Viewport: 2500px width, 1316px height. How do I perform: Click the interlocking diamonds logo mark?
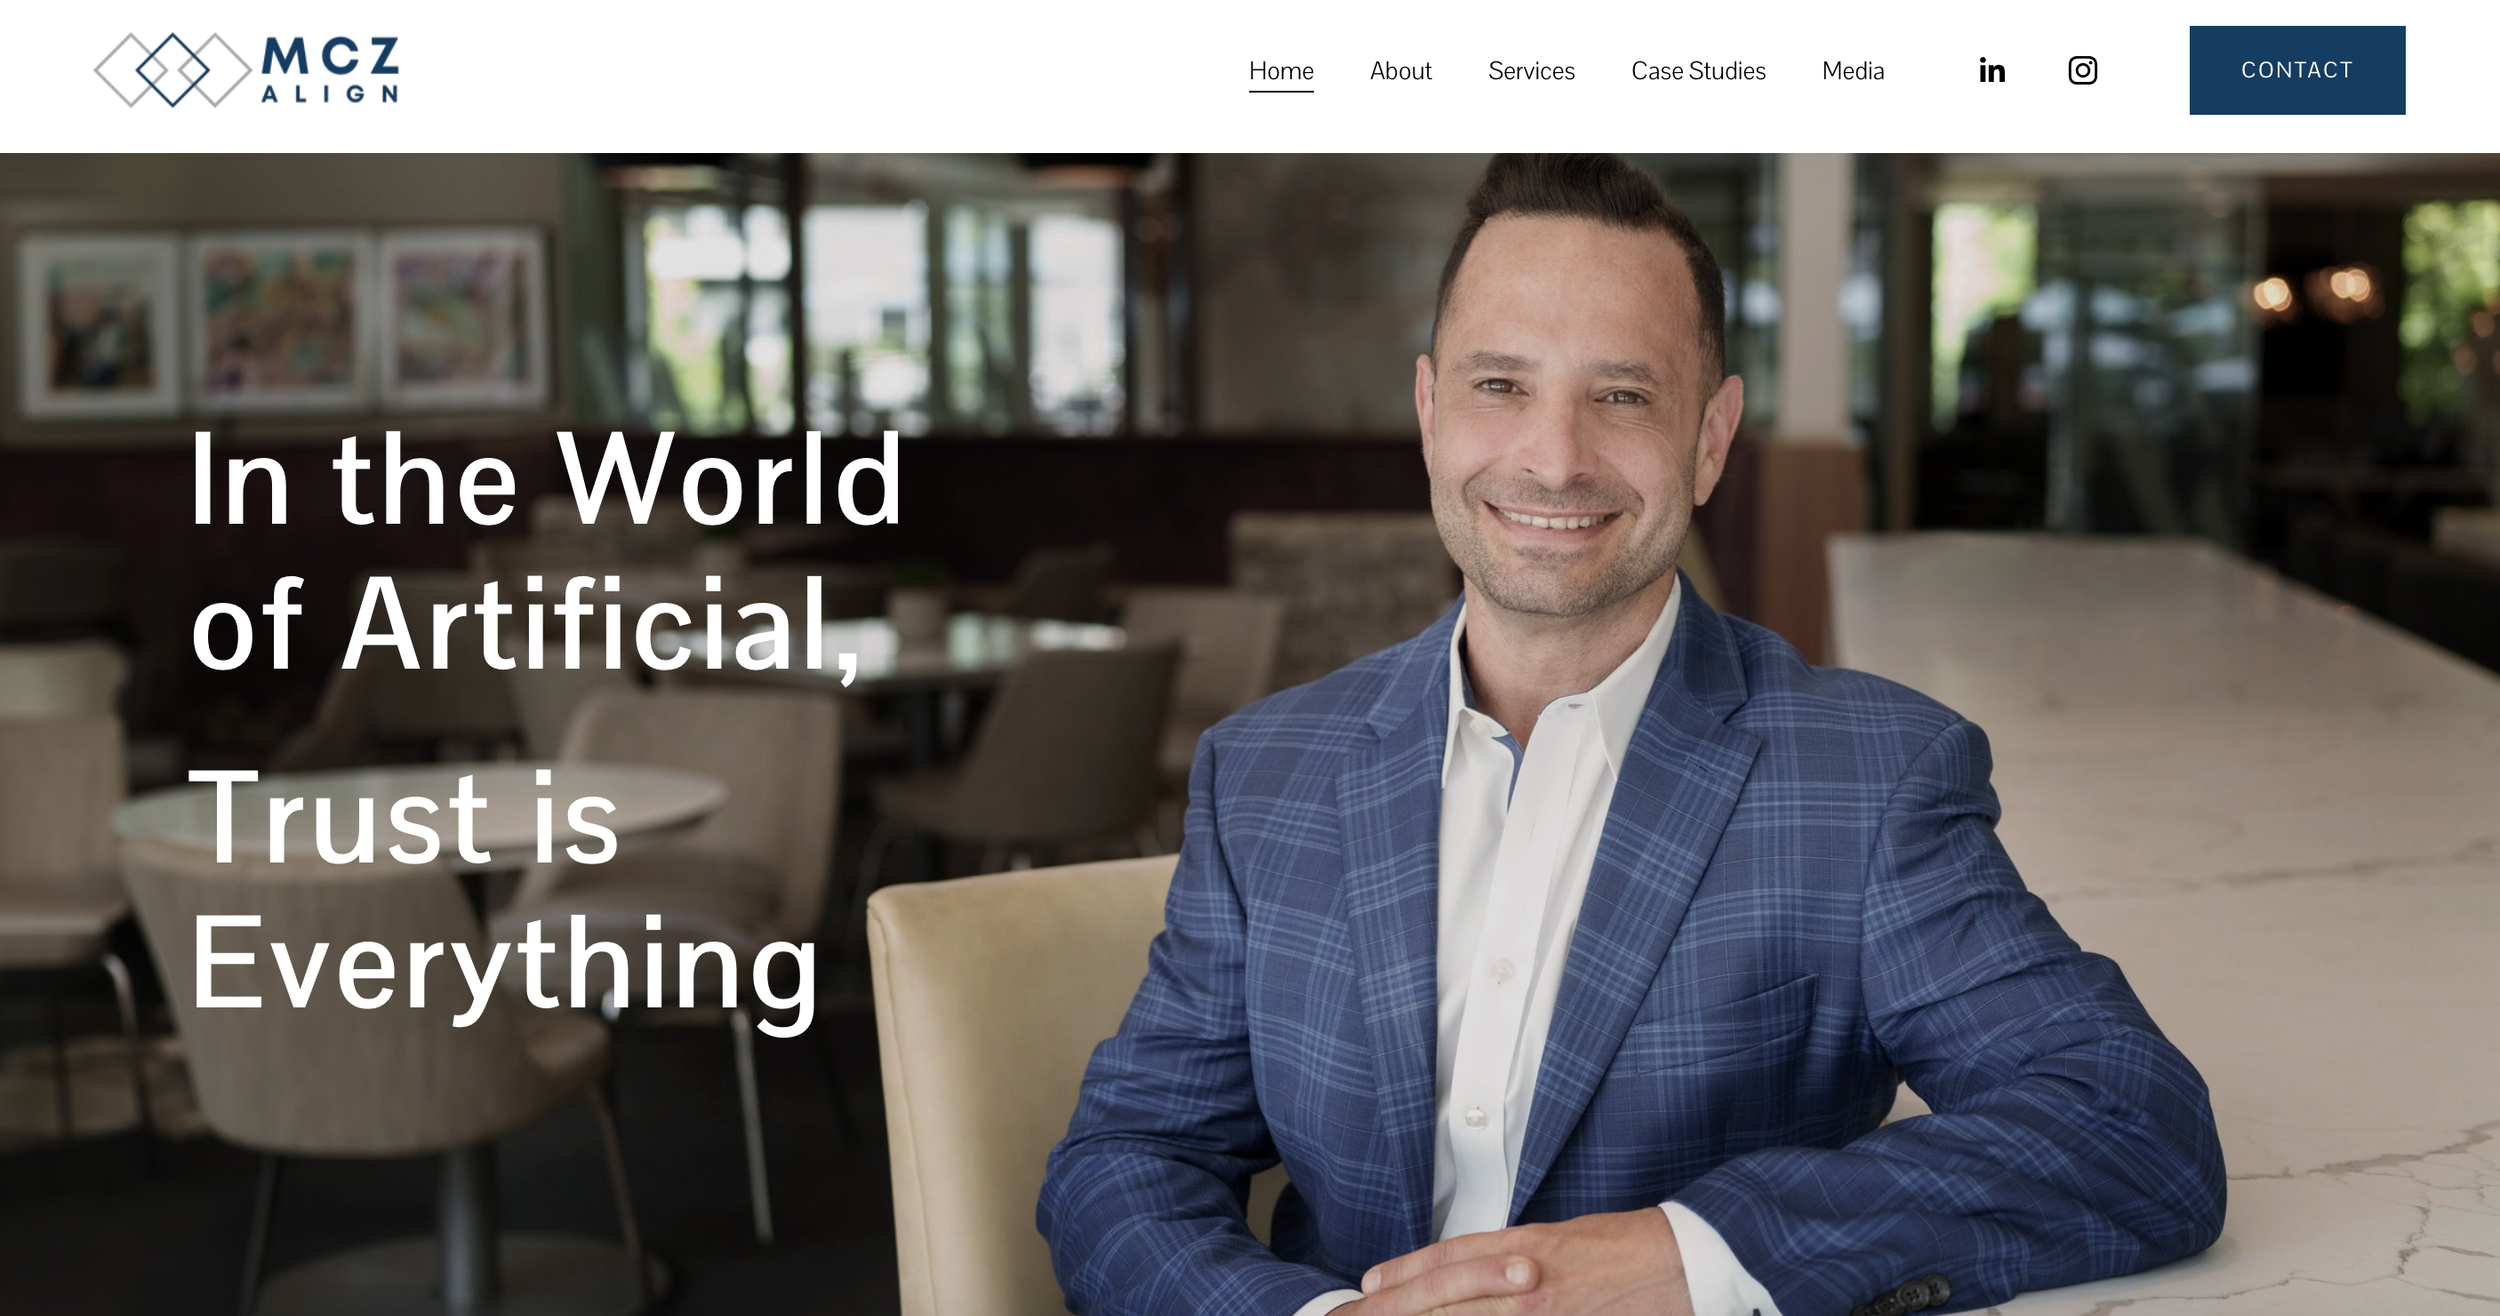click(172, 70)
